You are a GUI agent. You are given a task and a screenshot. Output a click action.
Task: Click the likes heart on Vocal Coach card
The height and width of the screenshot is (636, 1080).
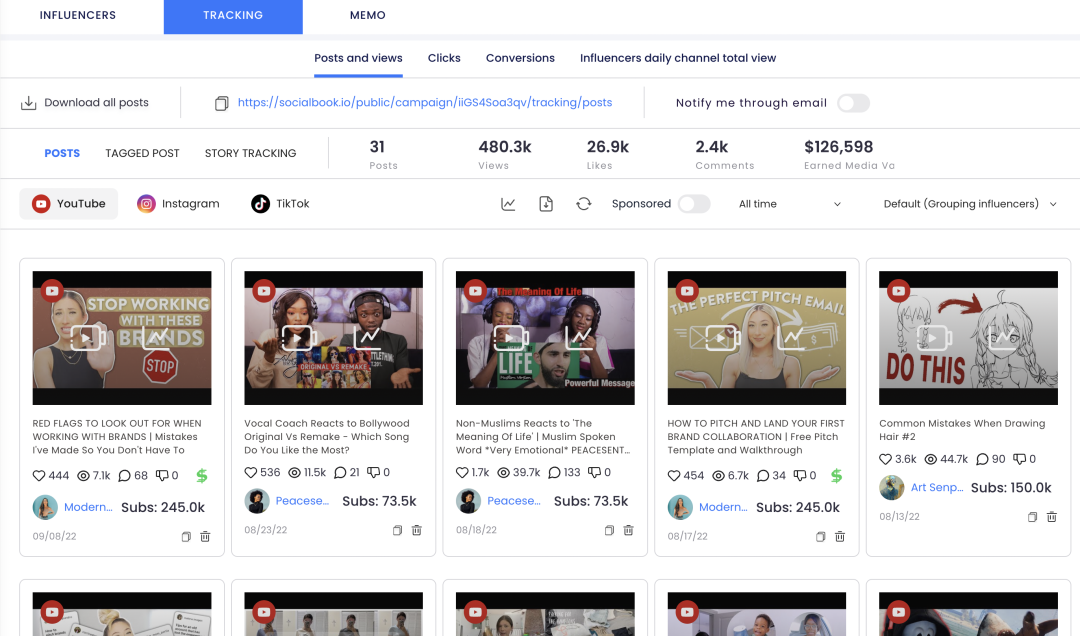point(251,473)
